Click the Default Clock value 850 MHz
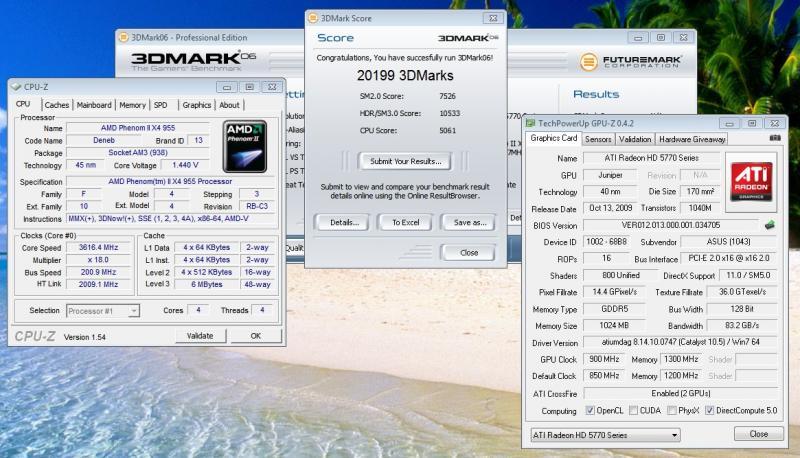 604,376
